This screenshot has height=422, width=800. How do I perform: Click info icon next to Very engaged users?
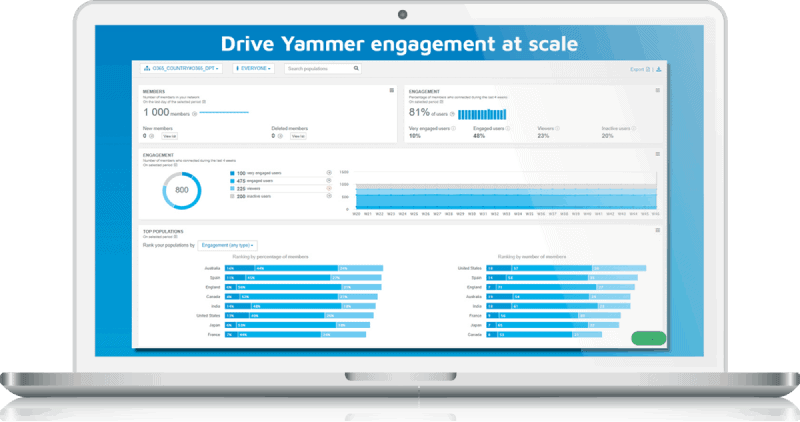454,129
